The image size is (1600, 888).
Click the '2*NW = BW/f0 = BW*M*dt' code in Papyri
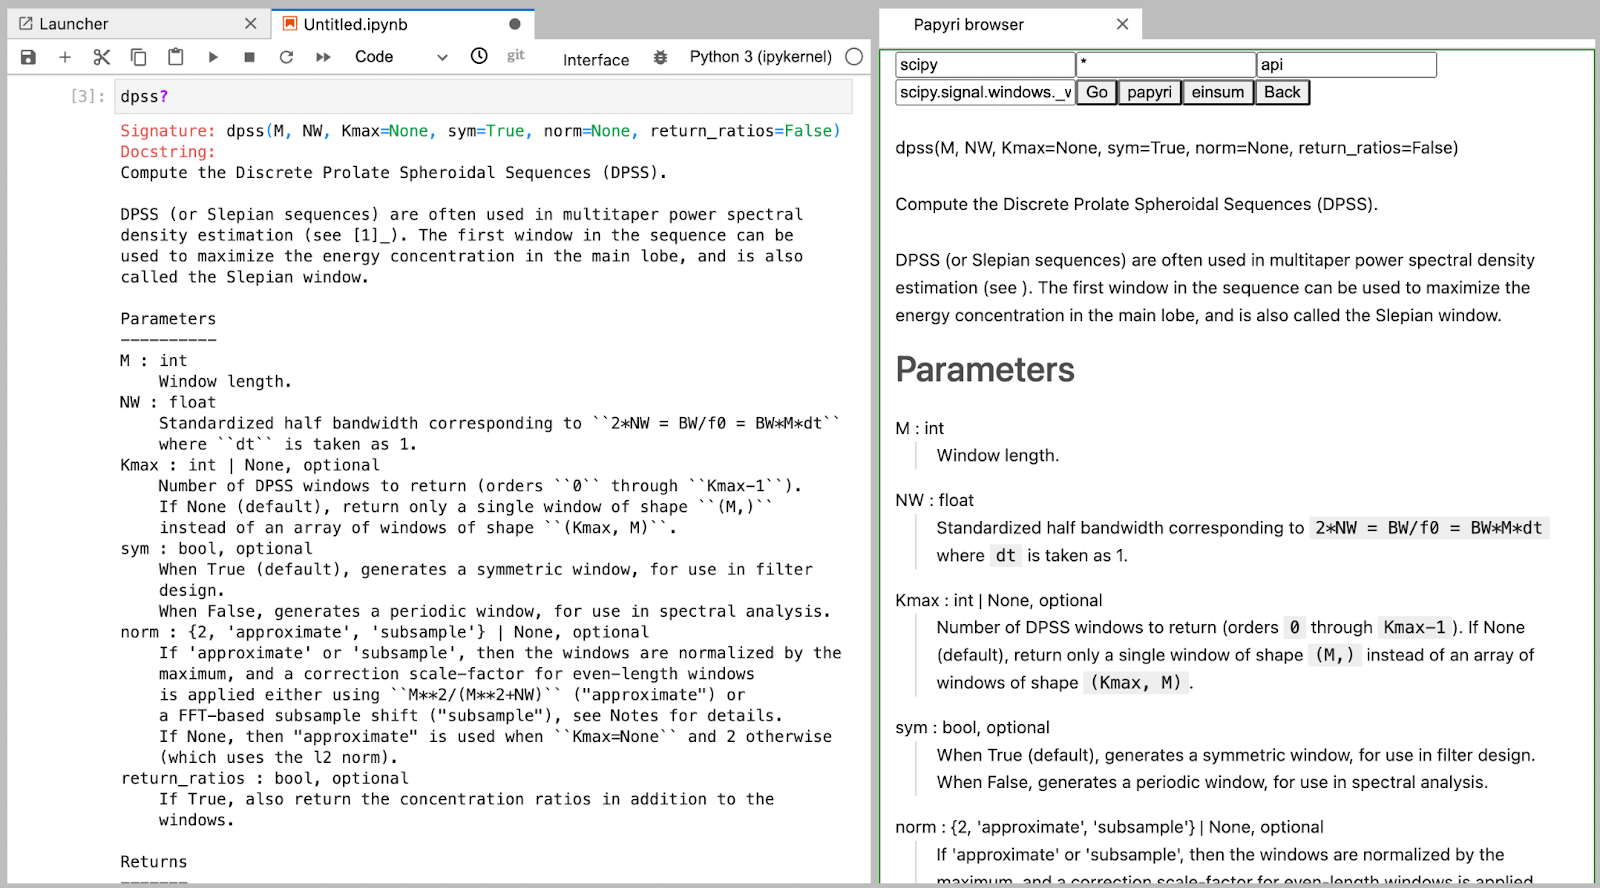[x=1429, y=528]
